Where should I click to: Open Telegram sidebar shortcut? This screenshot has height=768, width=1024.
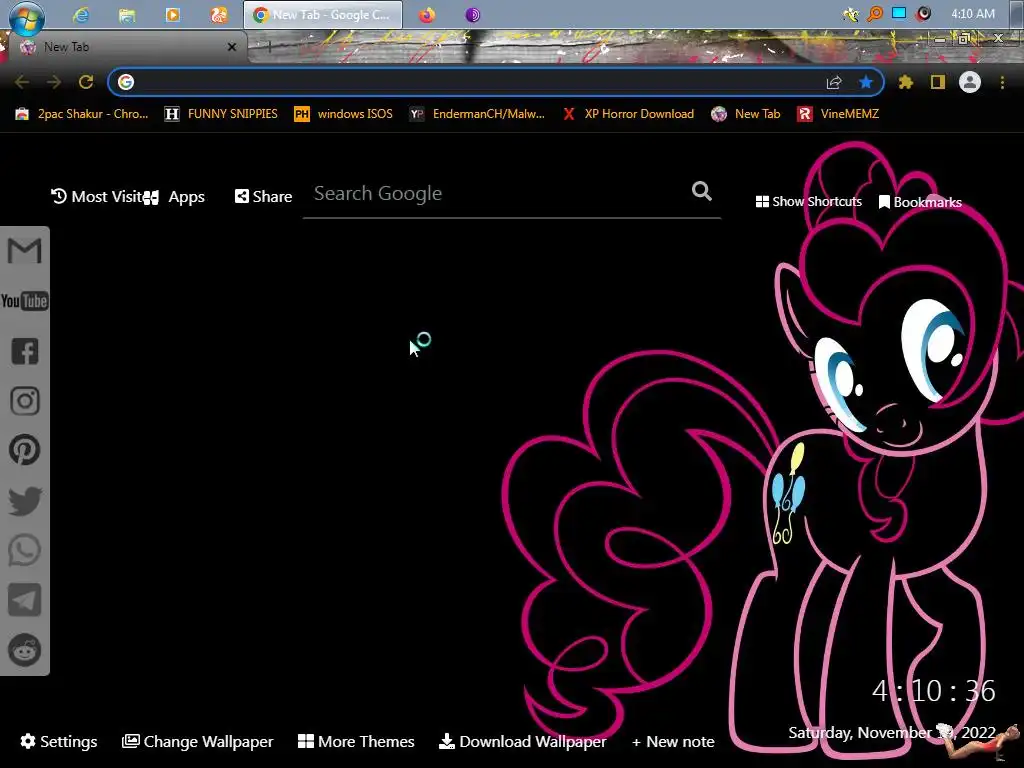click(25, 600)
